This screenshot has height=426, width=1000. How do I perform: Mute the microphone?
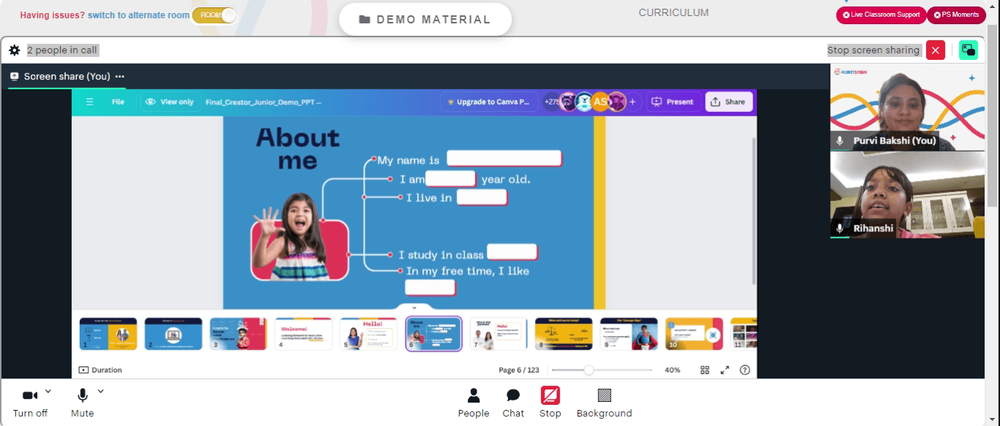coord(82,403)
